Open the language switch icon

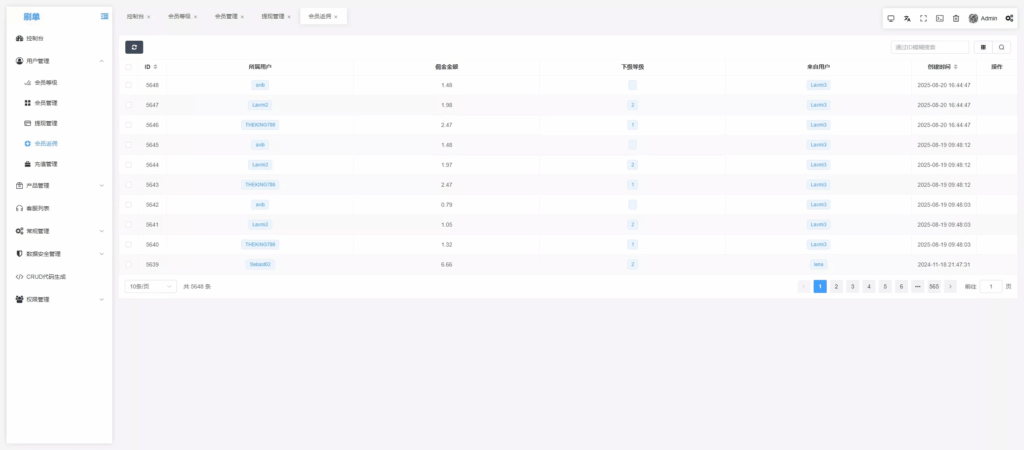coord(907,18)
